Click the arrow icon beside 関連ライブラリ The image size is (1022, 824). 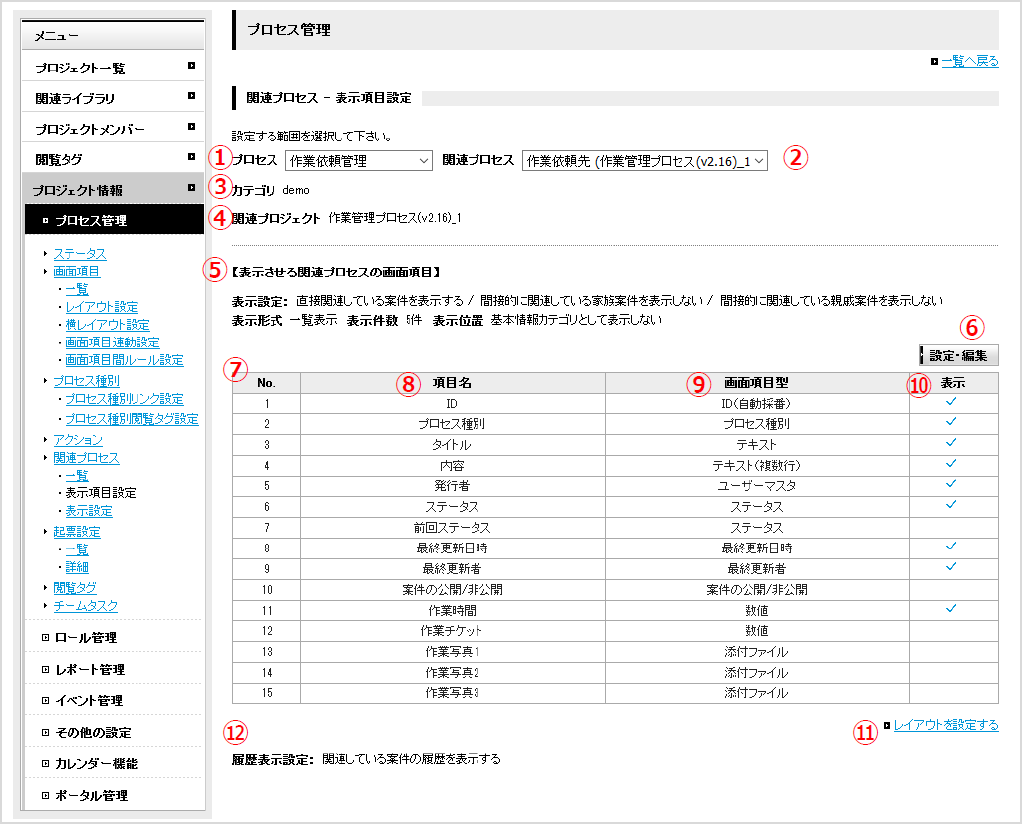[x=191, y=96]
